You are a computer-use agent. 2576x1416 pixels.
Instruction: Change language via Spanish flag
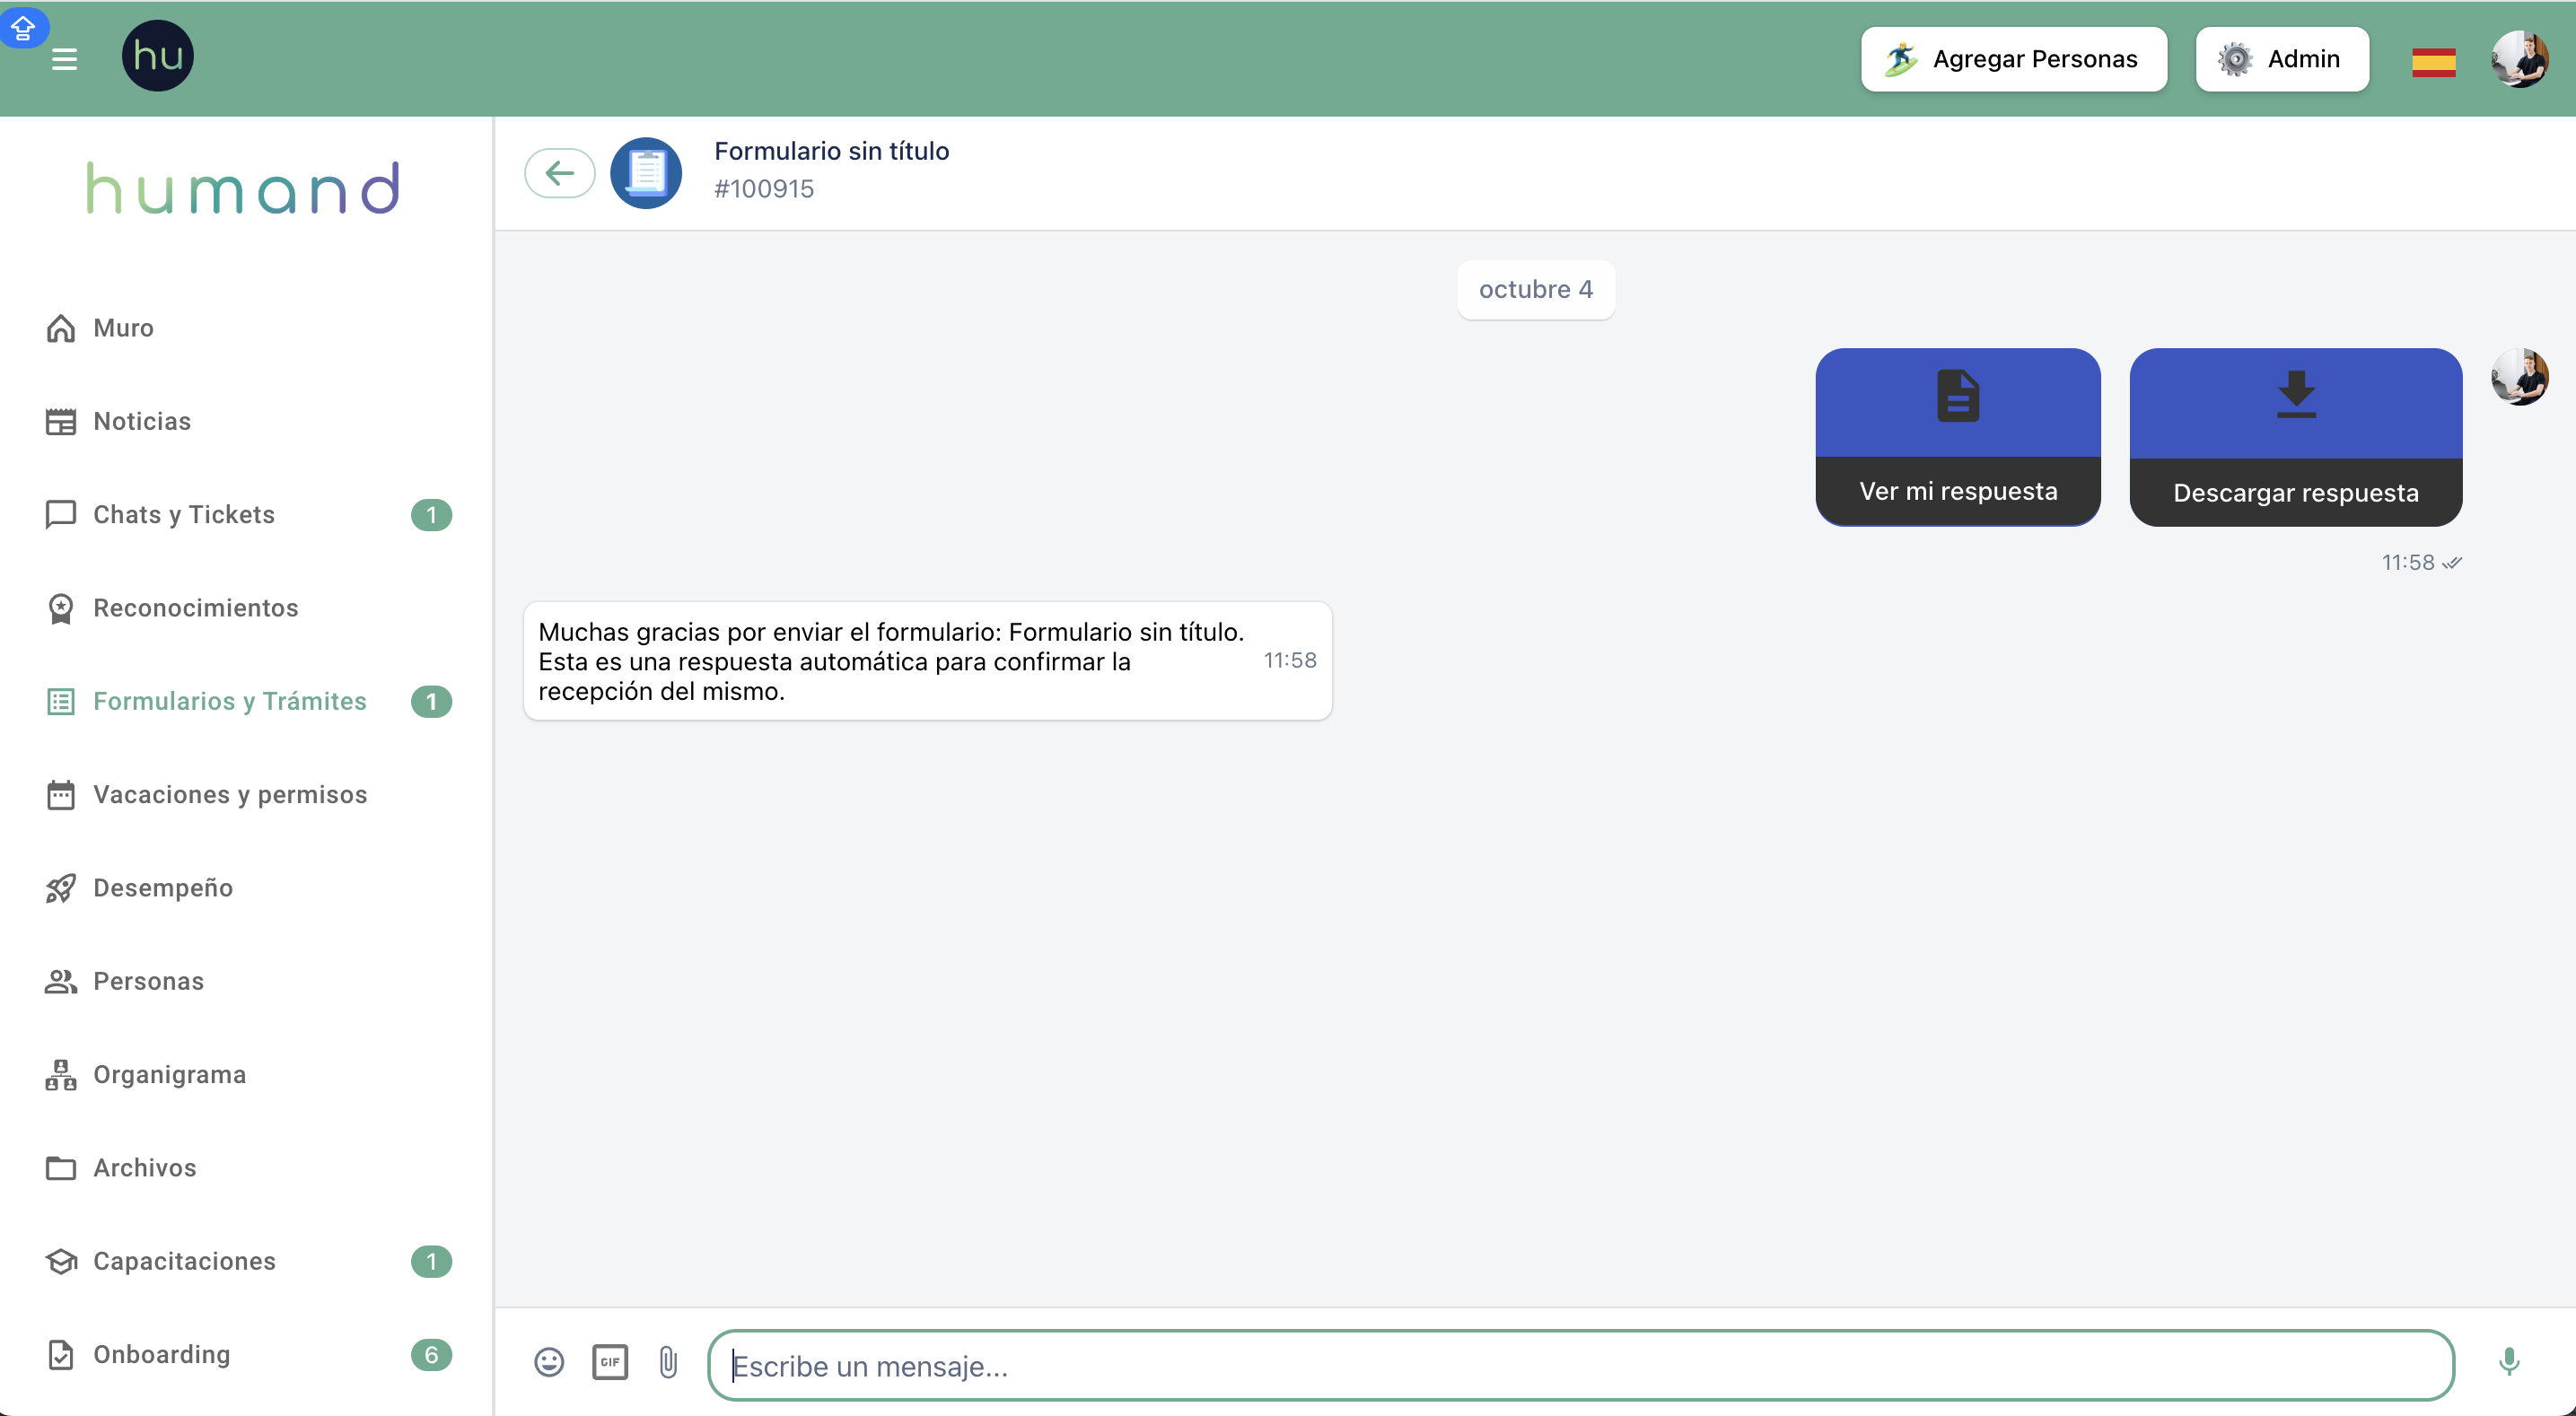[2433, 62]
